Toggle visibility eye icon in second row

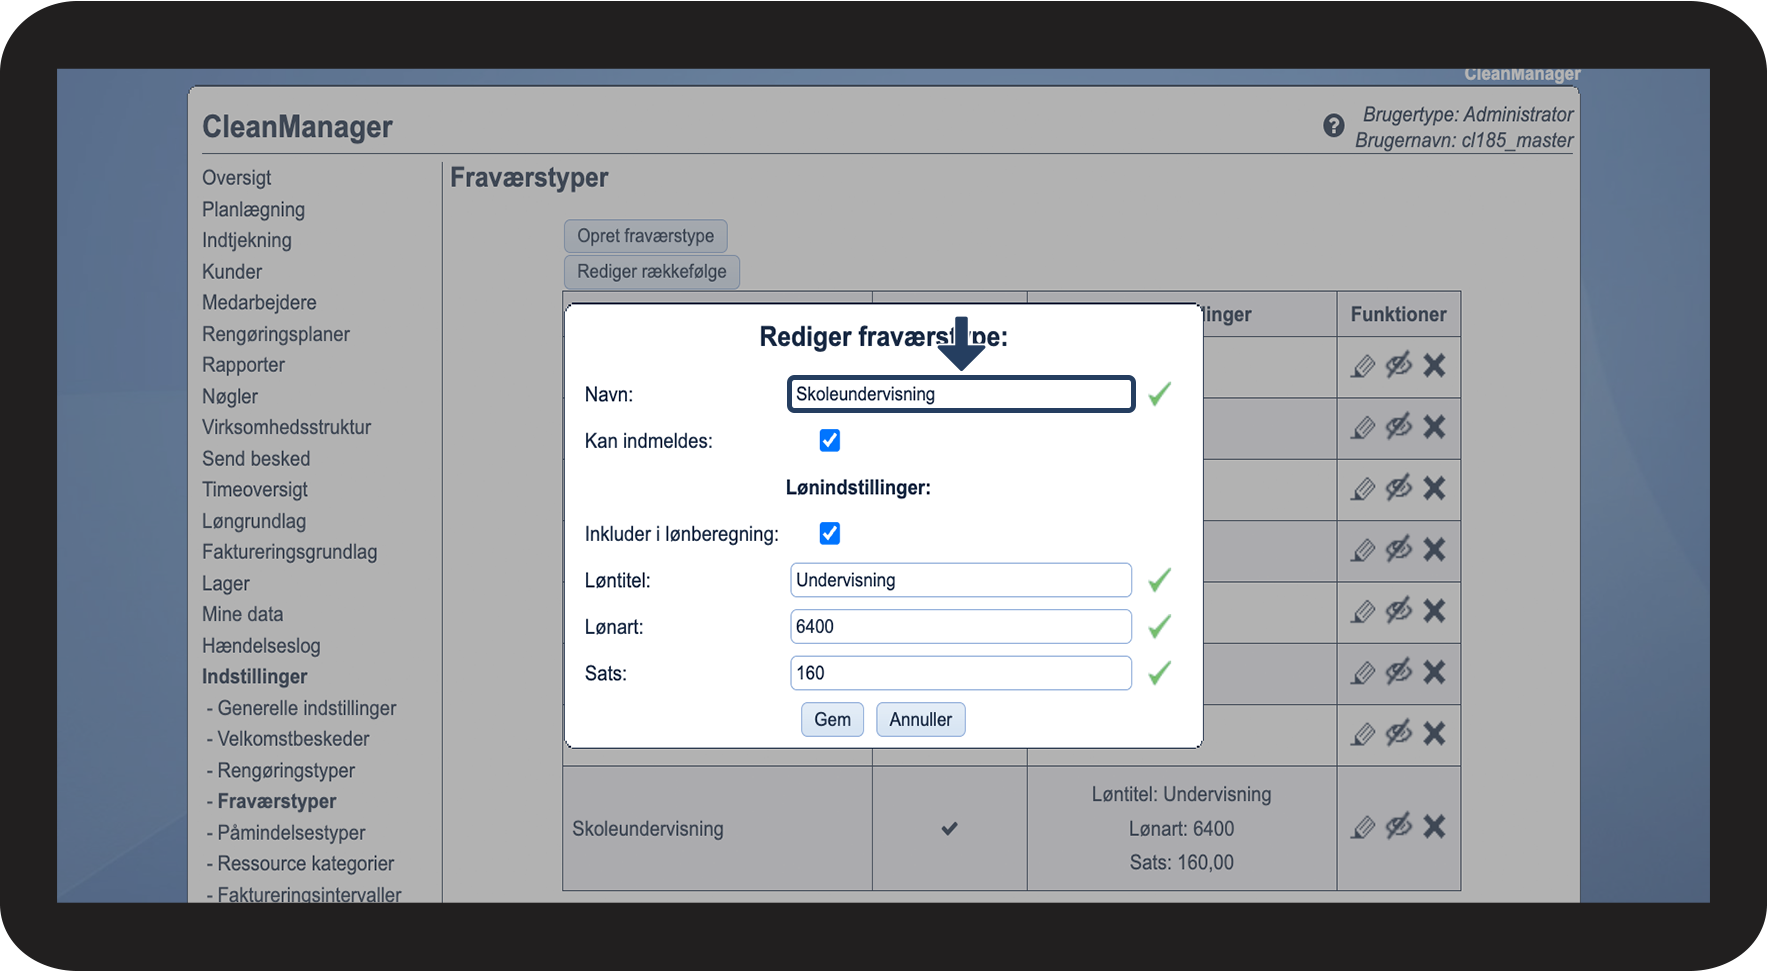(1398, 427)
